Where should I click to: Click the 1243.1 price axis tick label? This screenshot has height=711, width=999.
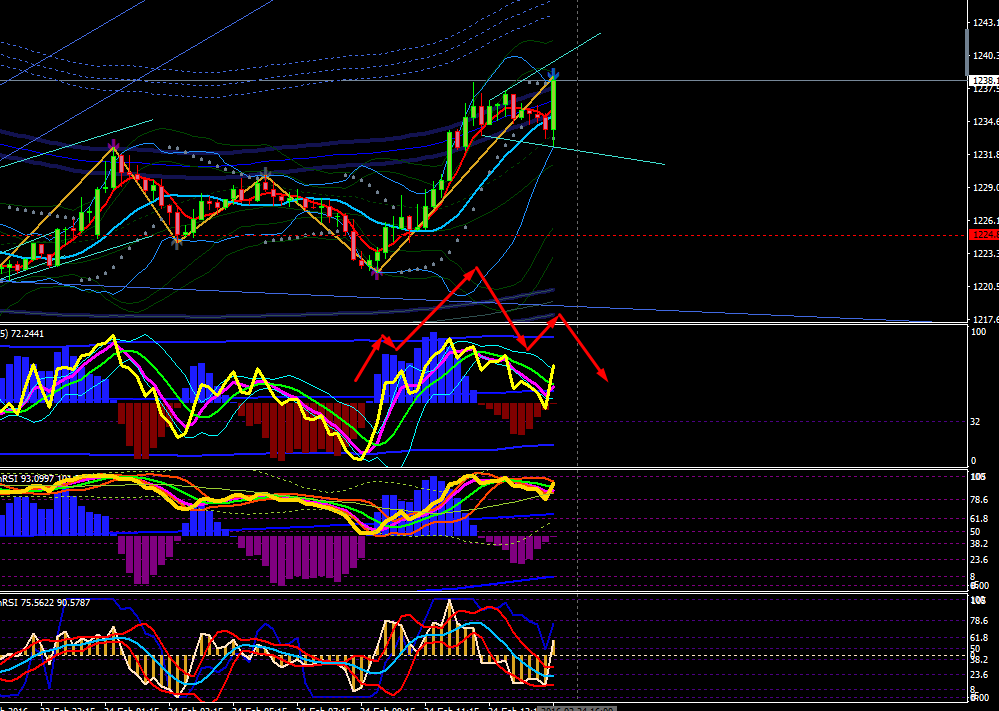[985, 23]
